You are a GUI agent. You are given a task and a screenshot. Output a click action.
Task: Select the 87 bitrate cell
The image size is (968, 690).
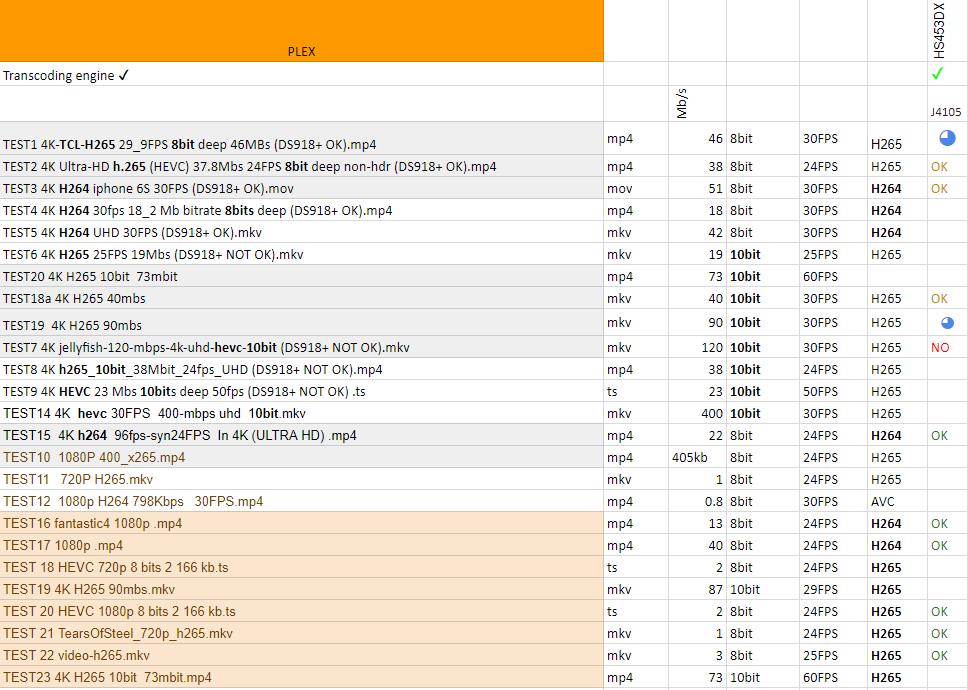click(697, 589)
